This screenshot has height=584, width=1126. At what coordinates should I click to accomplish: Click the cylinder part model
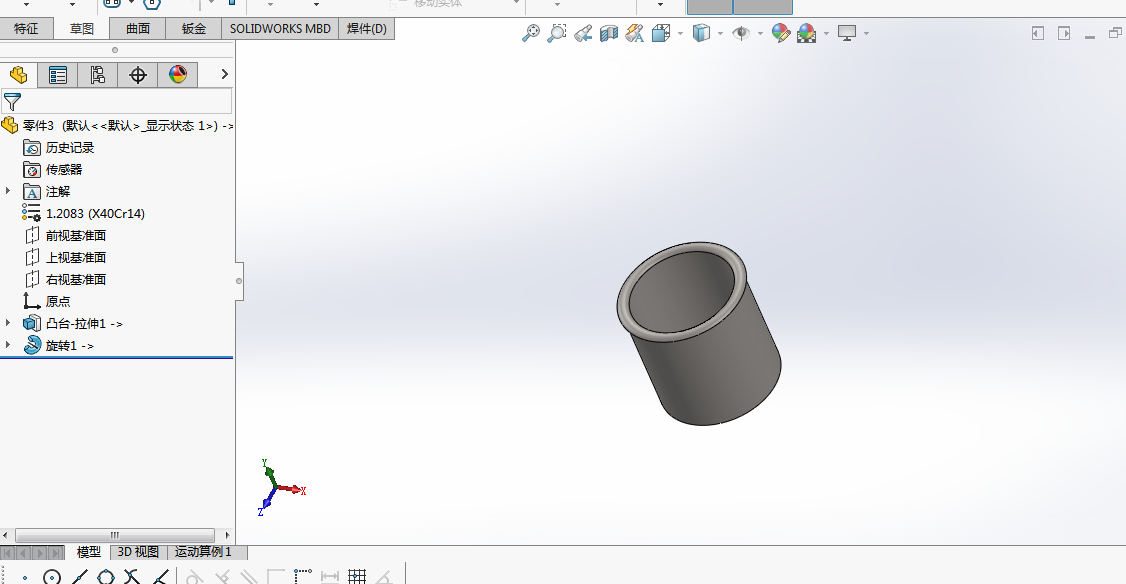[699, 333]
